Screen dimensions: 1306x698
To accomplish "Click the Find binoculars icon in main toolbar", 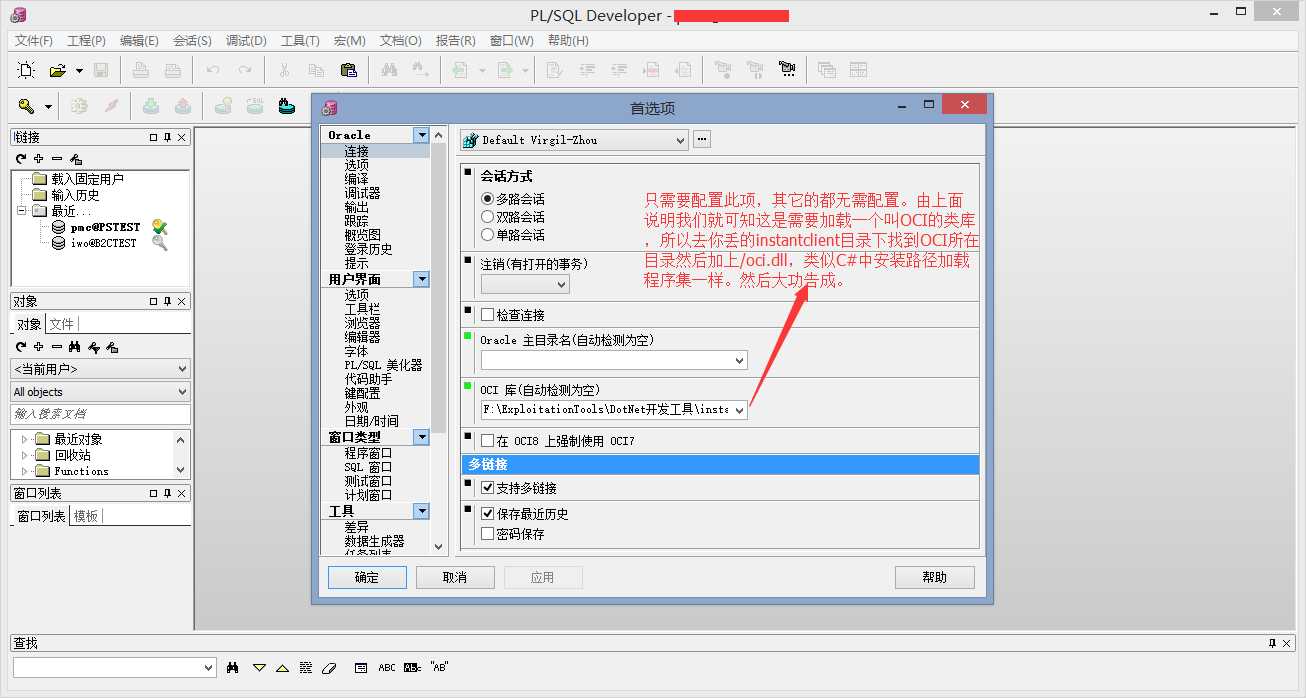I will [x=389, y=70].
